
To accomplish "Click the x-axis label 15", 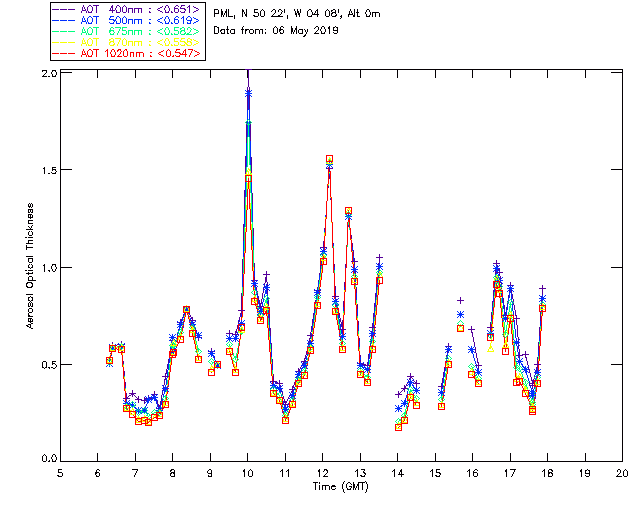I will [x=435, y=473].
